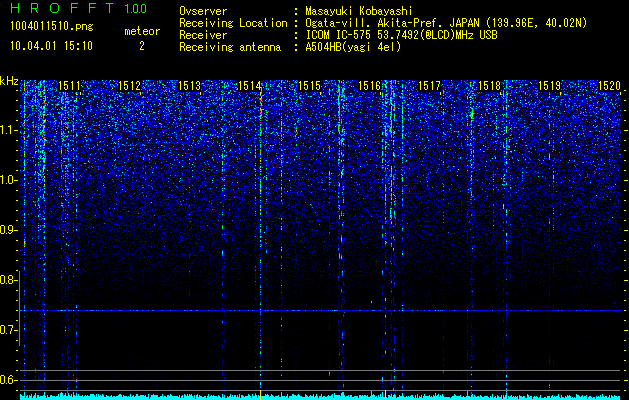Click the 1514 time marker
This screenshot has height=400, width=629.
pos(249,86)
